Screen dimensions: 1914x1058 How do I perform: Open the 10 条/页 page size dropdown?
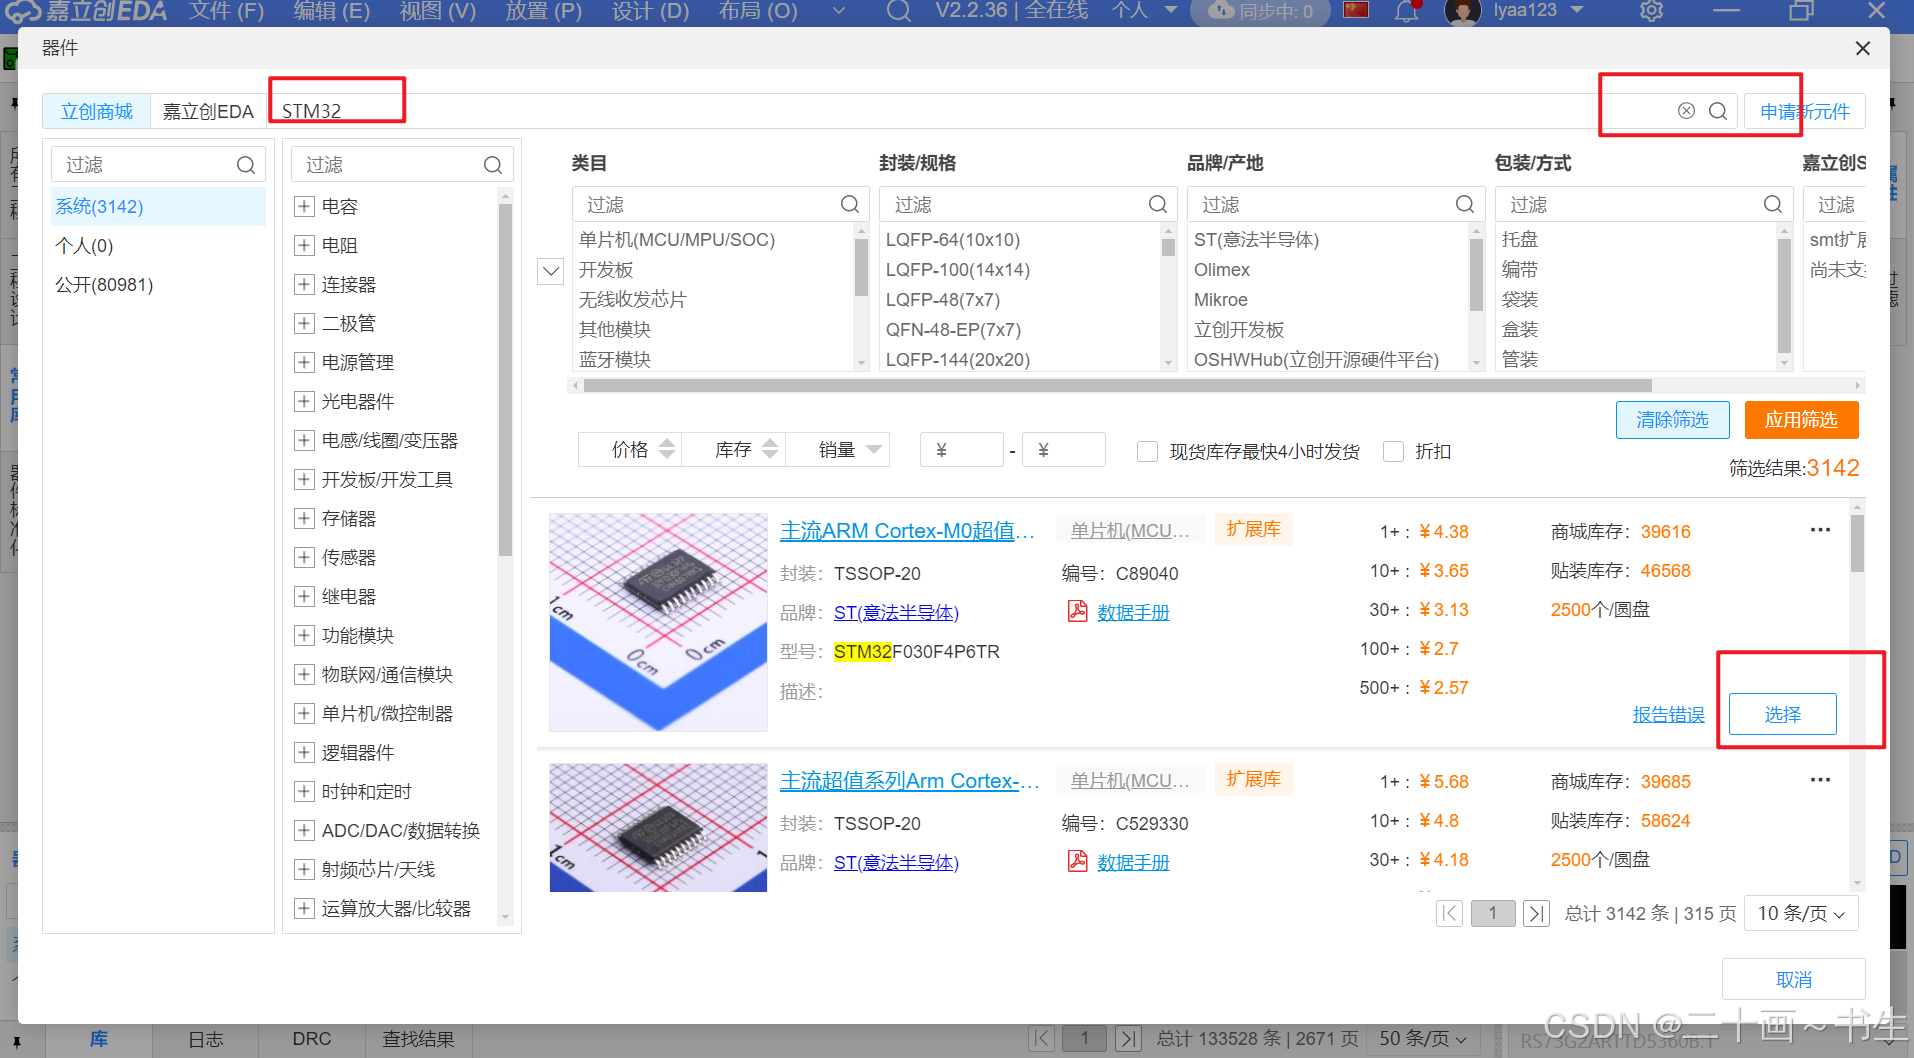point(1801,913)
